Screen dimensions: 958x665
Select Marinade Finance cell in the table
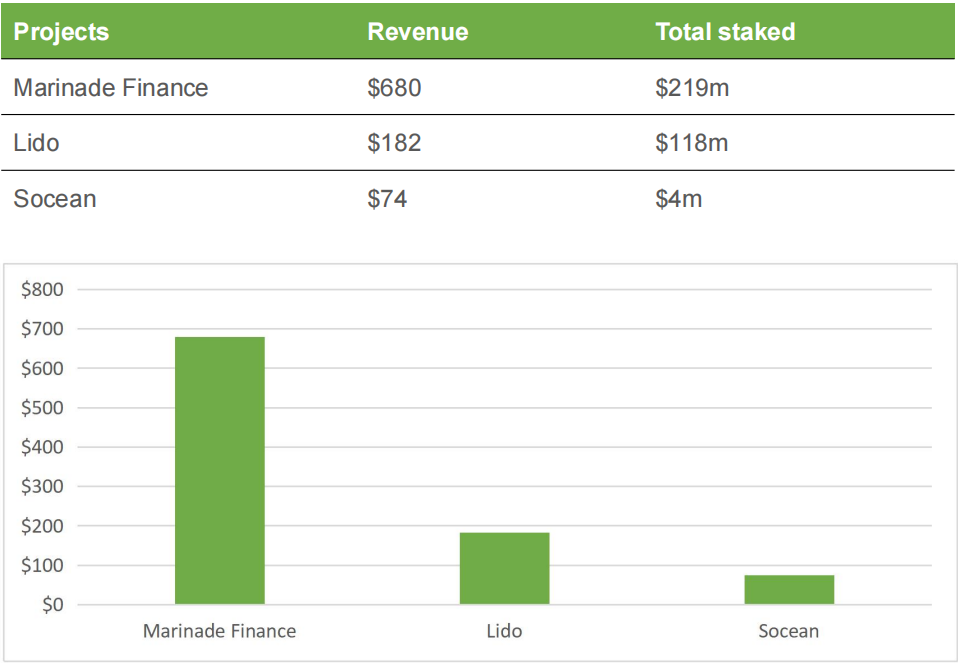111,88
